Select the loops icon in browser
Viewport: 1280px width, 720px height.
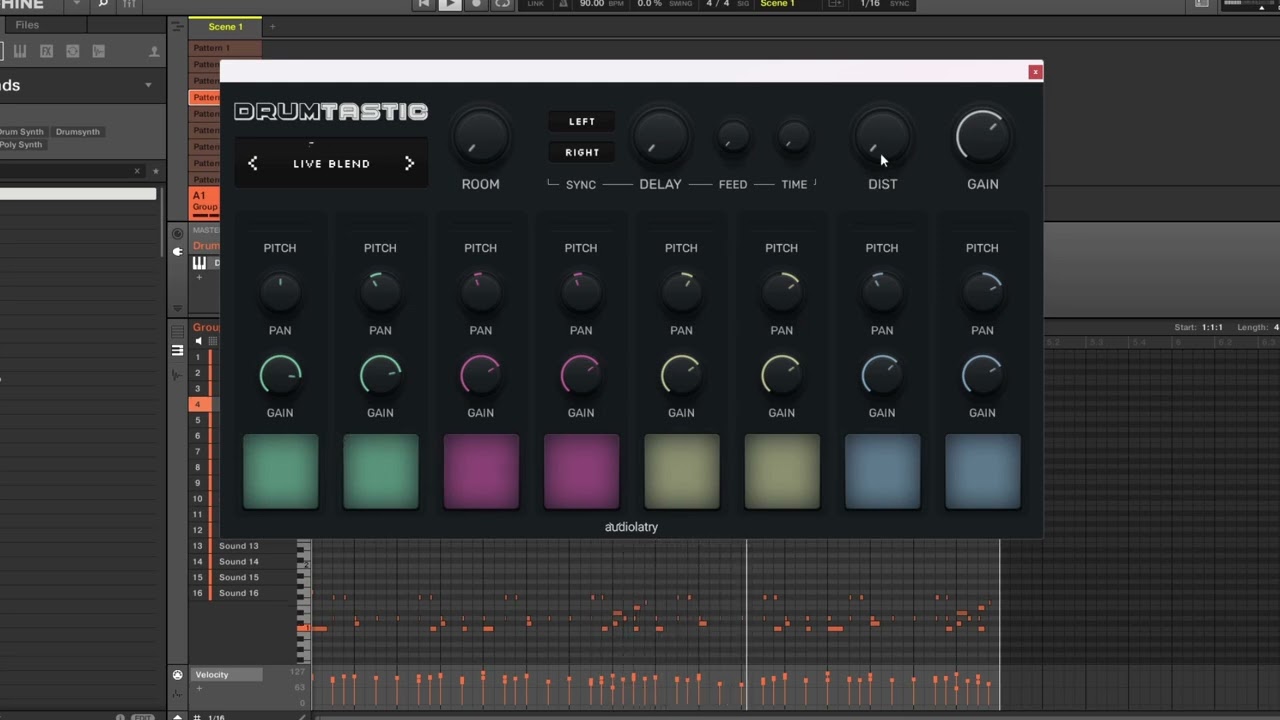click(72, 51)
